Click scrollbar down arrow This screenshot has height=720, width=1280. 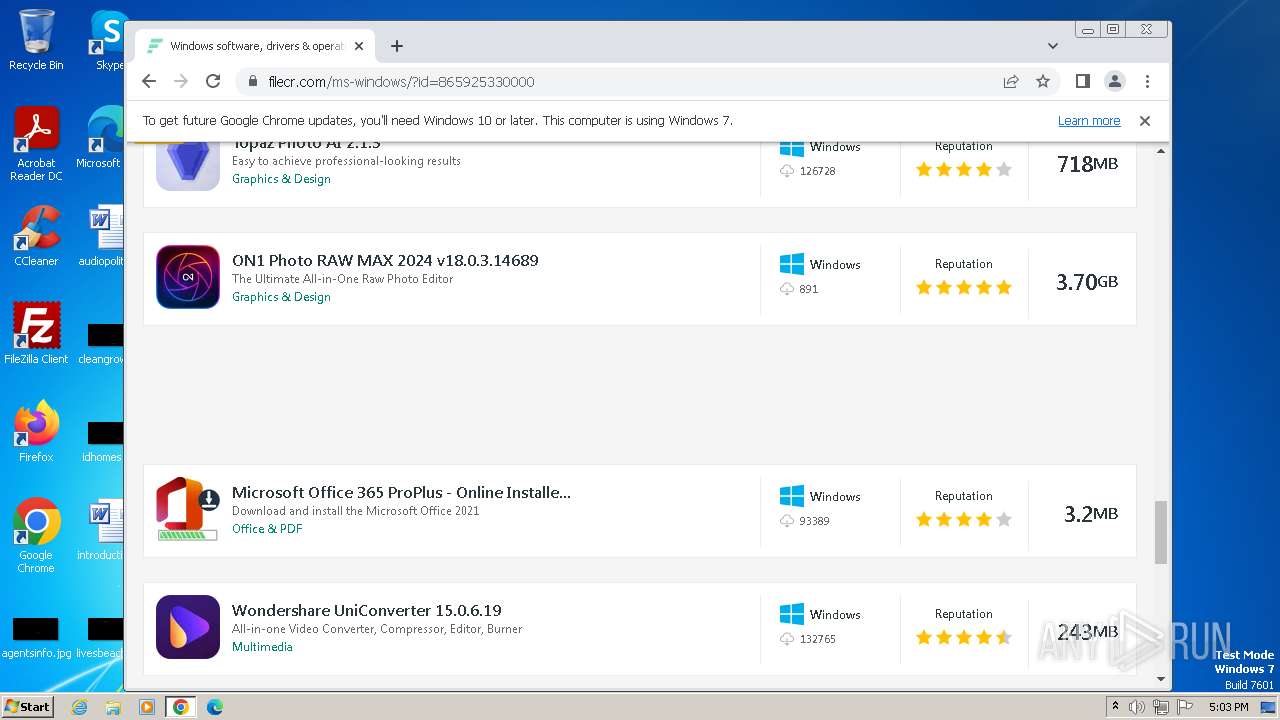coord(1161,679)
